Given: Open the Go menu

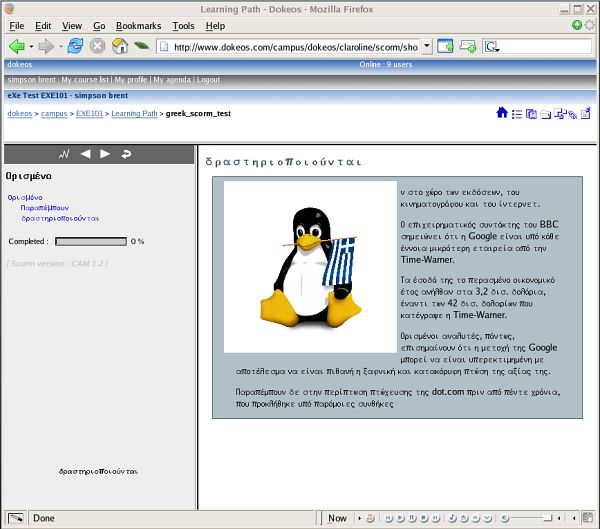Looking at the screenshot, I should 99,26.
